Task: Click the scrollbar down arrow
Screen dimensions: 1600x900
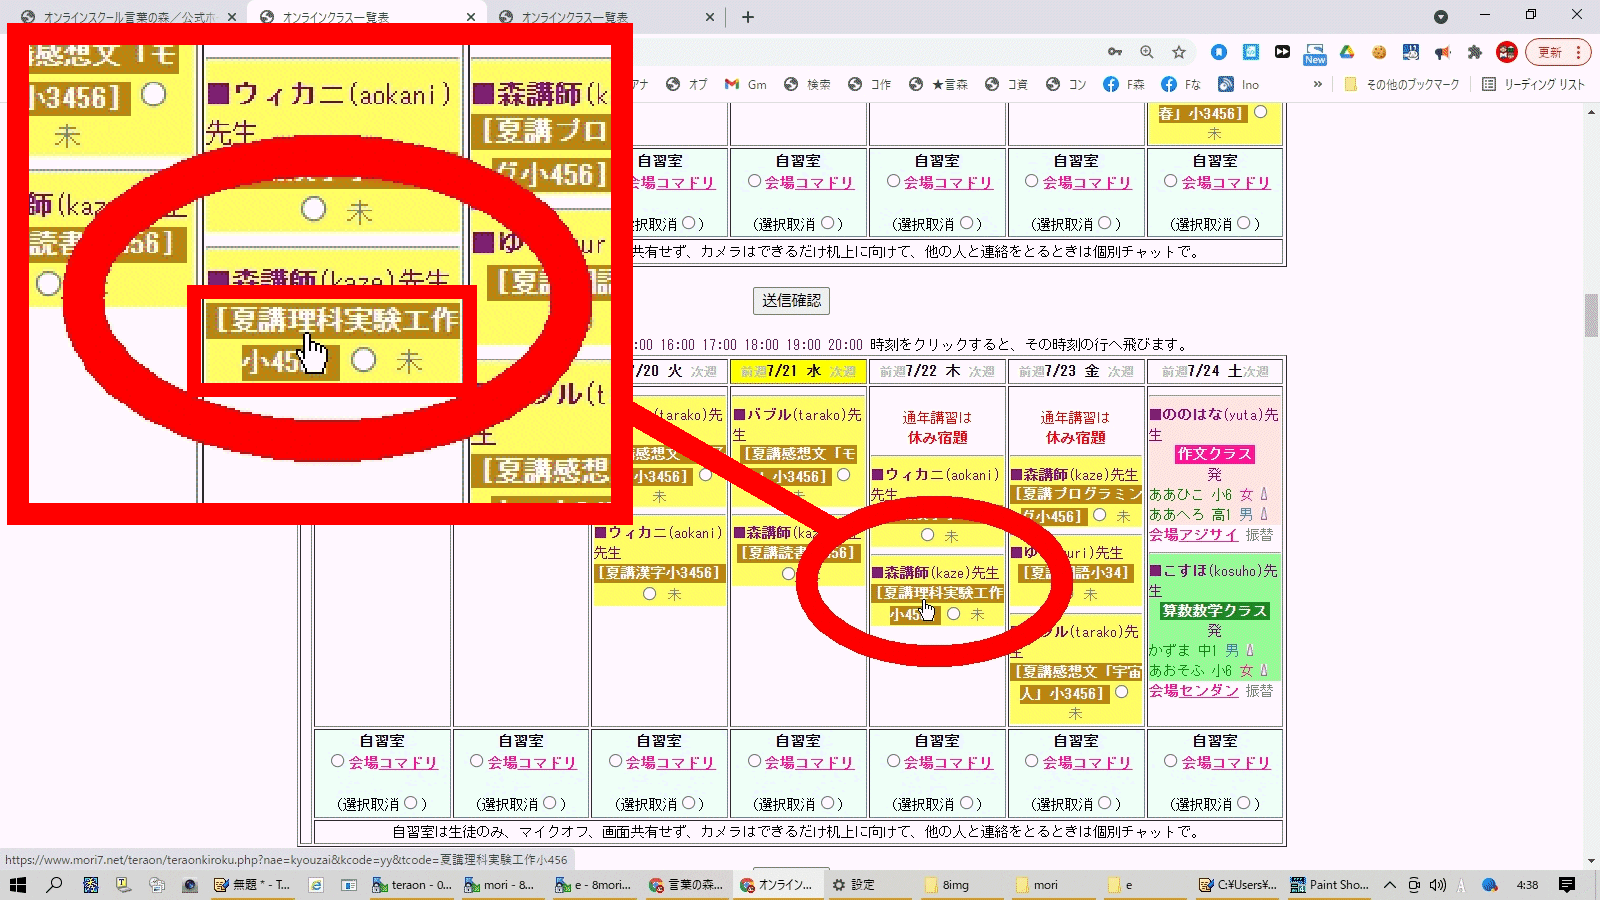Action: pyautogui.click(x=1591, y=860)
